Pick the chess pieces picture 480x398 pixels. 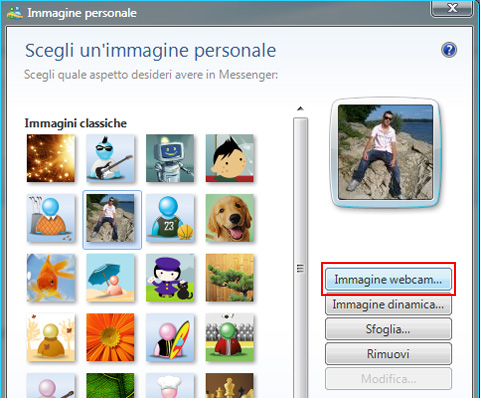tap(230, 386)
